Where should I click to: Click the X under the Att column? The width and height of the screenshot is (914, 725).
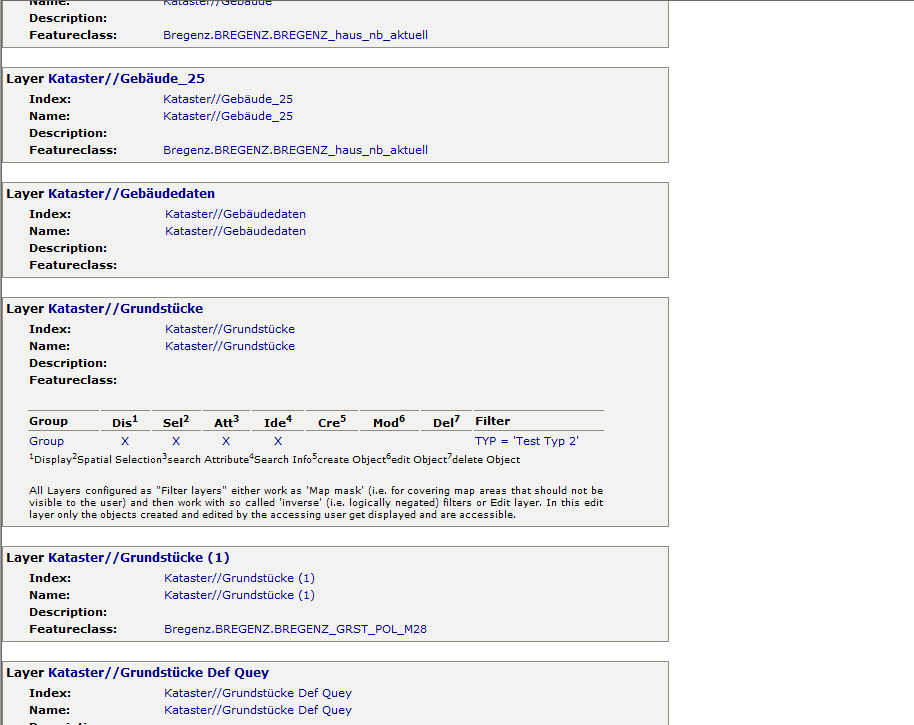point(226,441)
